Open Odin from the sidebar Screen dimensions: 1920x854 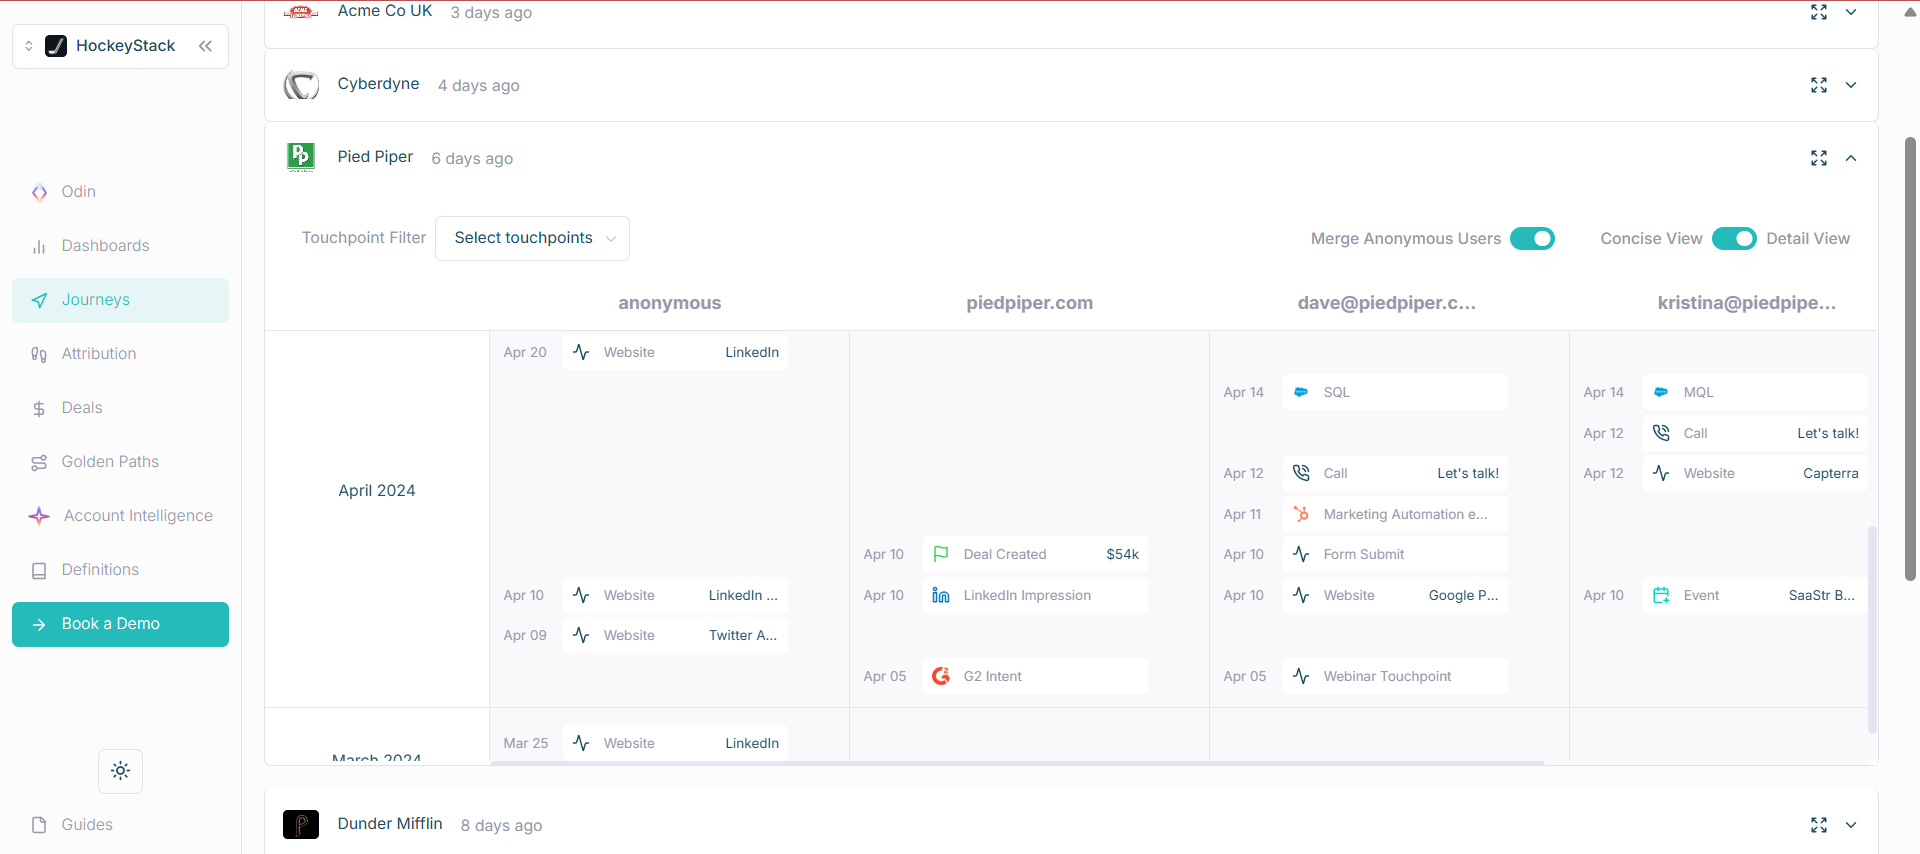(x=120, y=192)
